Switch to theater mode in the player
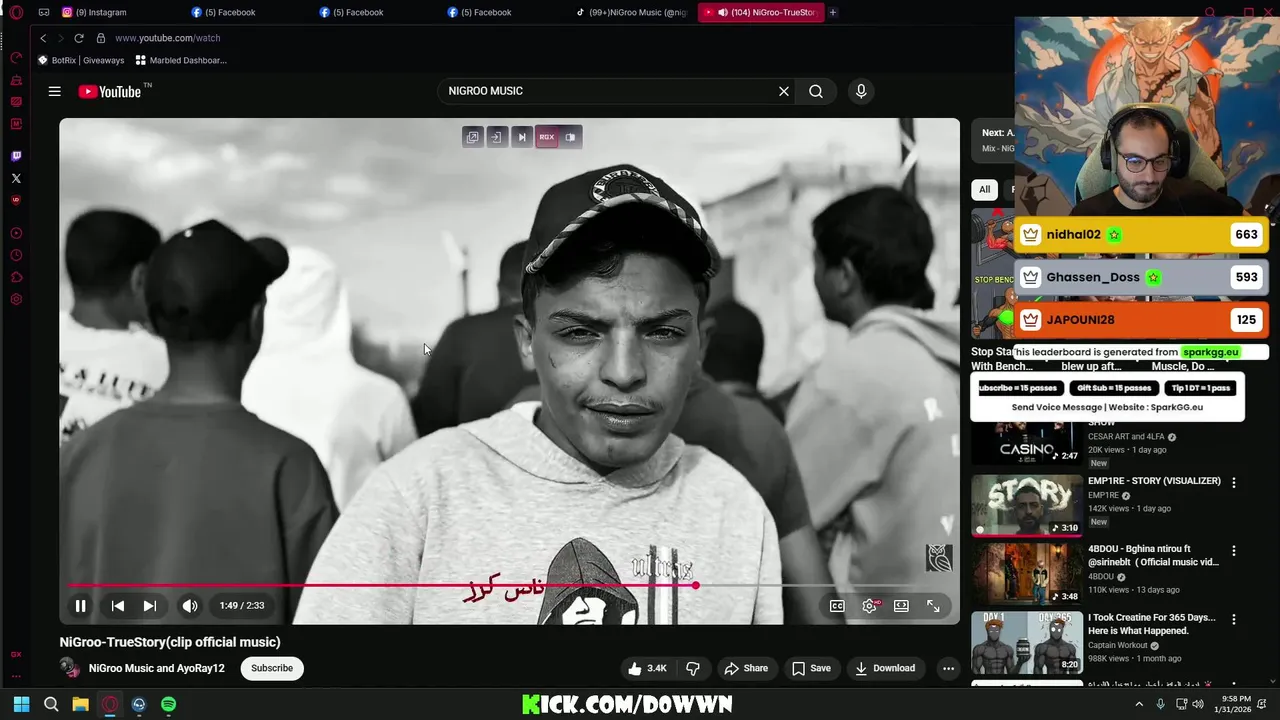 [x=901, y=606]
